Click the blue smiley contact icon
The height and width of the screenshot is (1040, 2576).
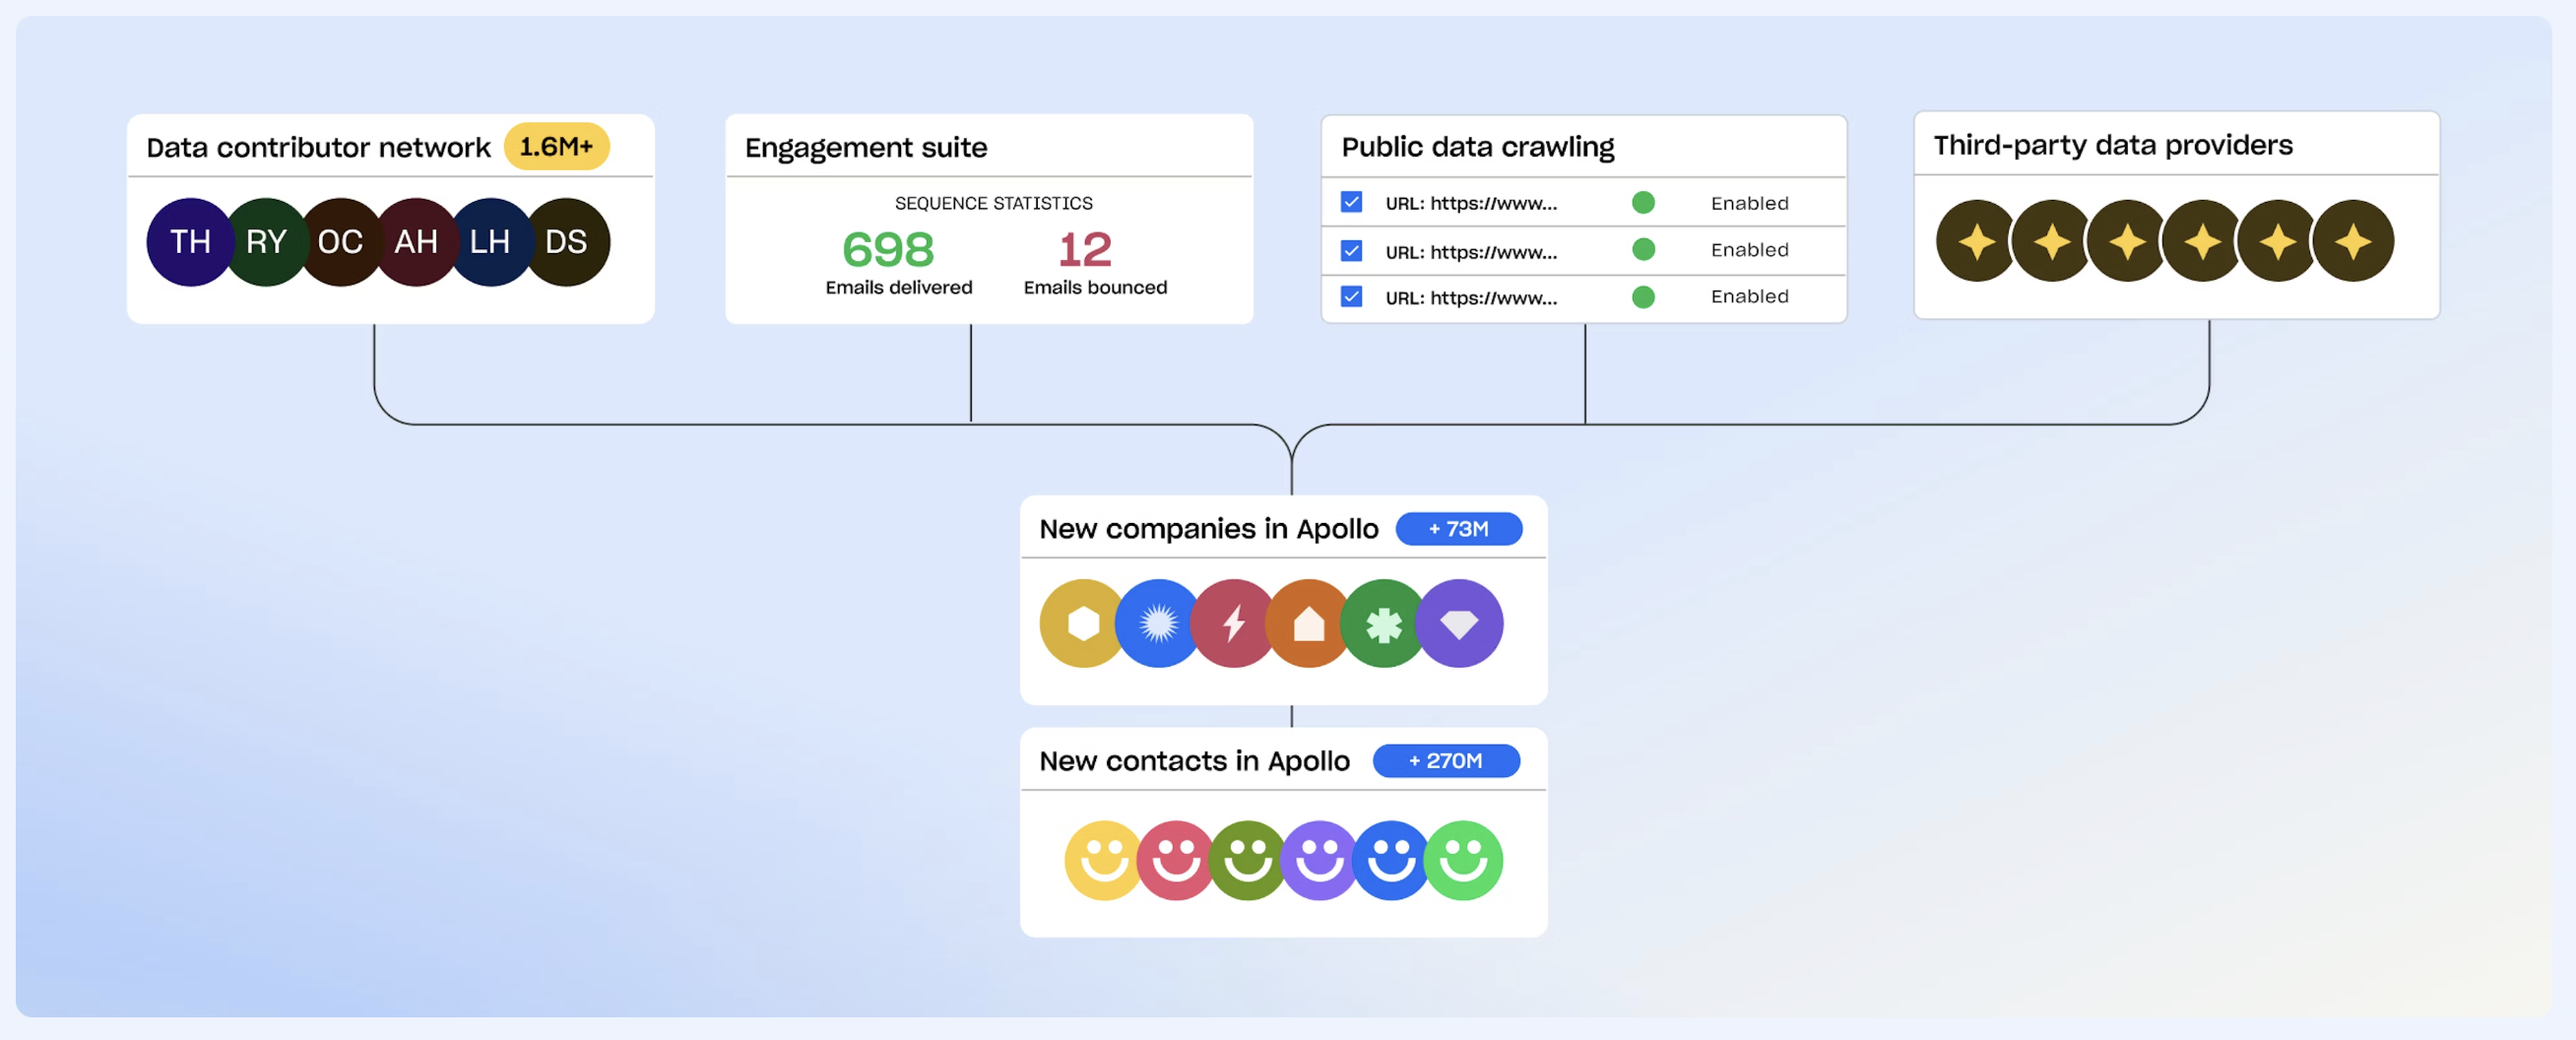click(x=1391, y=860)
